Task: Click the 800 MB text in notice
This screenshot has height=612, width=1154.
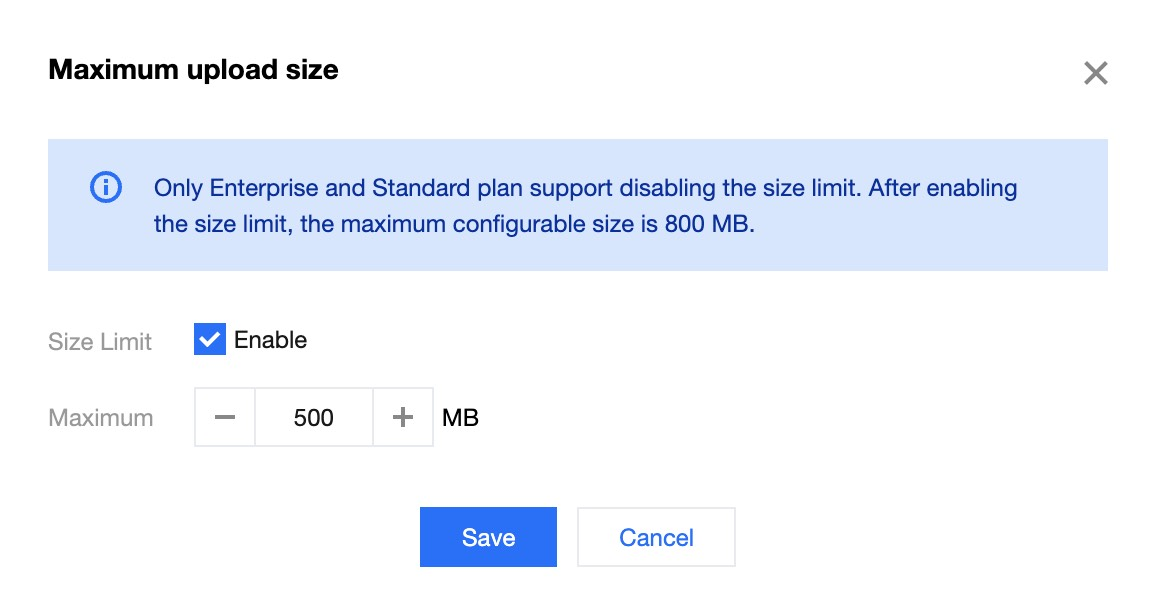Action: pos(708,224)
